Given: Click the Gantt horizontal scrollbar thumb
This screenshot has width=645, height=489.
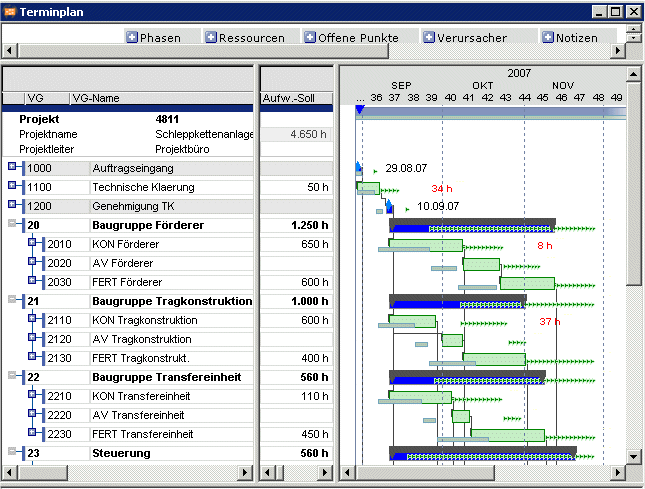Looking at the screenshot, I should [425, 473].
